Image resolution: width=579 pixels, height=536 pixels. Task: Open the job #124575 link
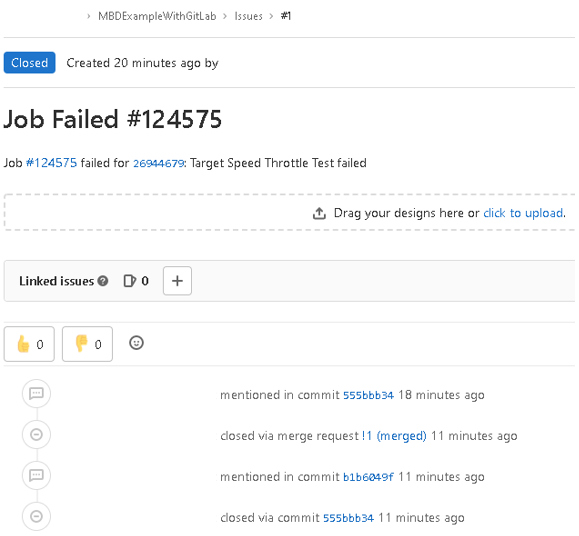click(51, 163)
